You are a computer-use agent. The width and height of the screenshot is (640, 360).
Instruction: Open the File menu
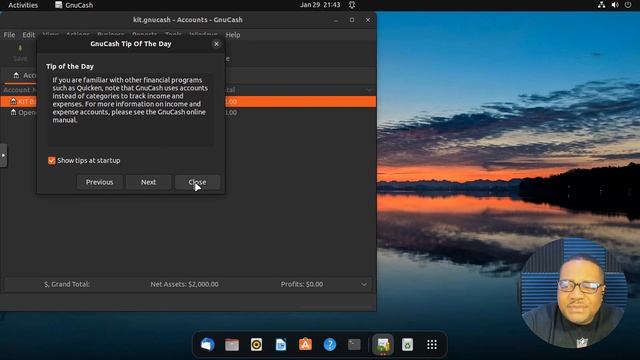point(9,35)
